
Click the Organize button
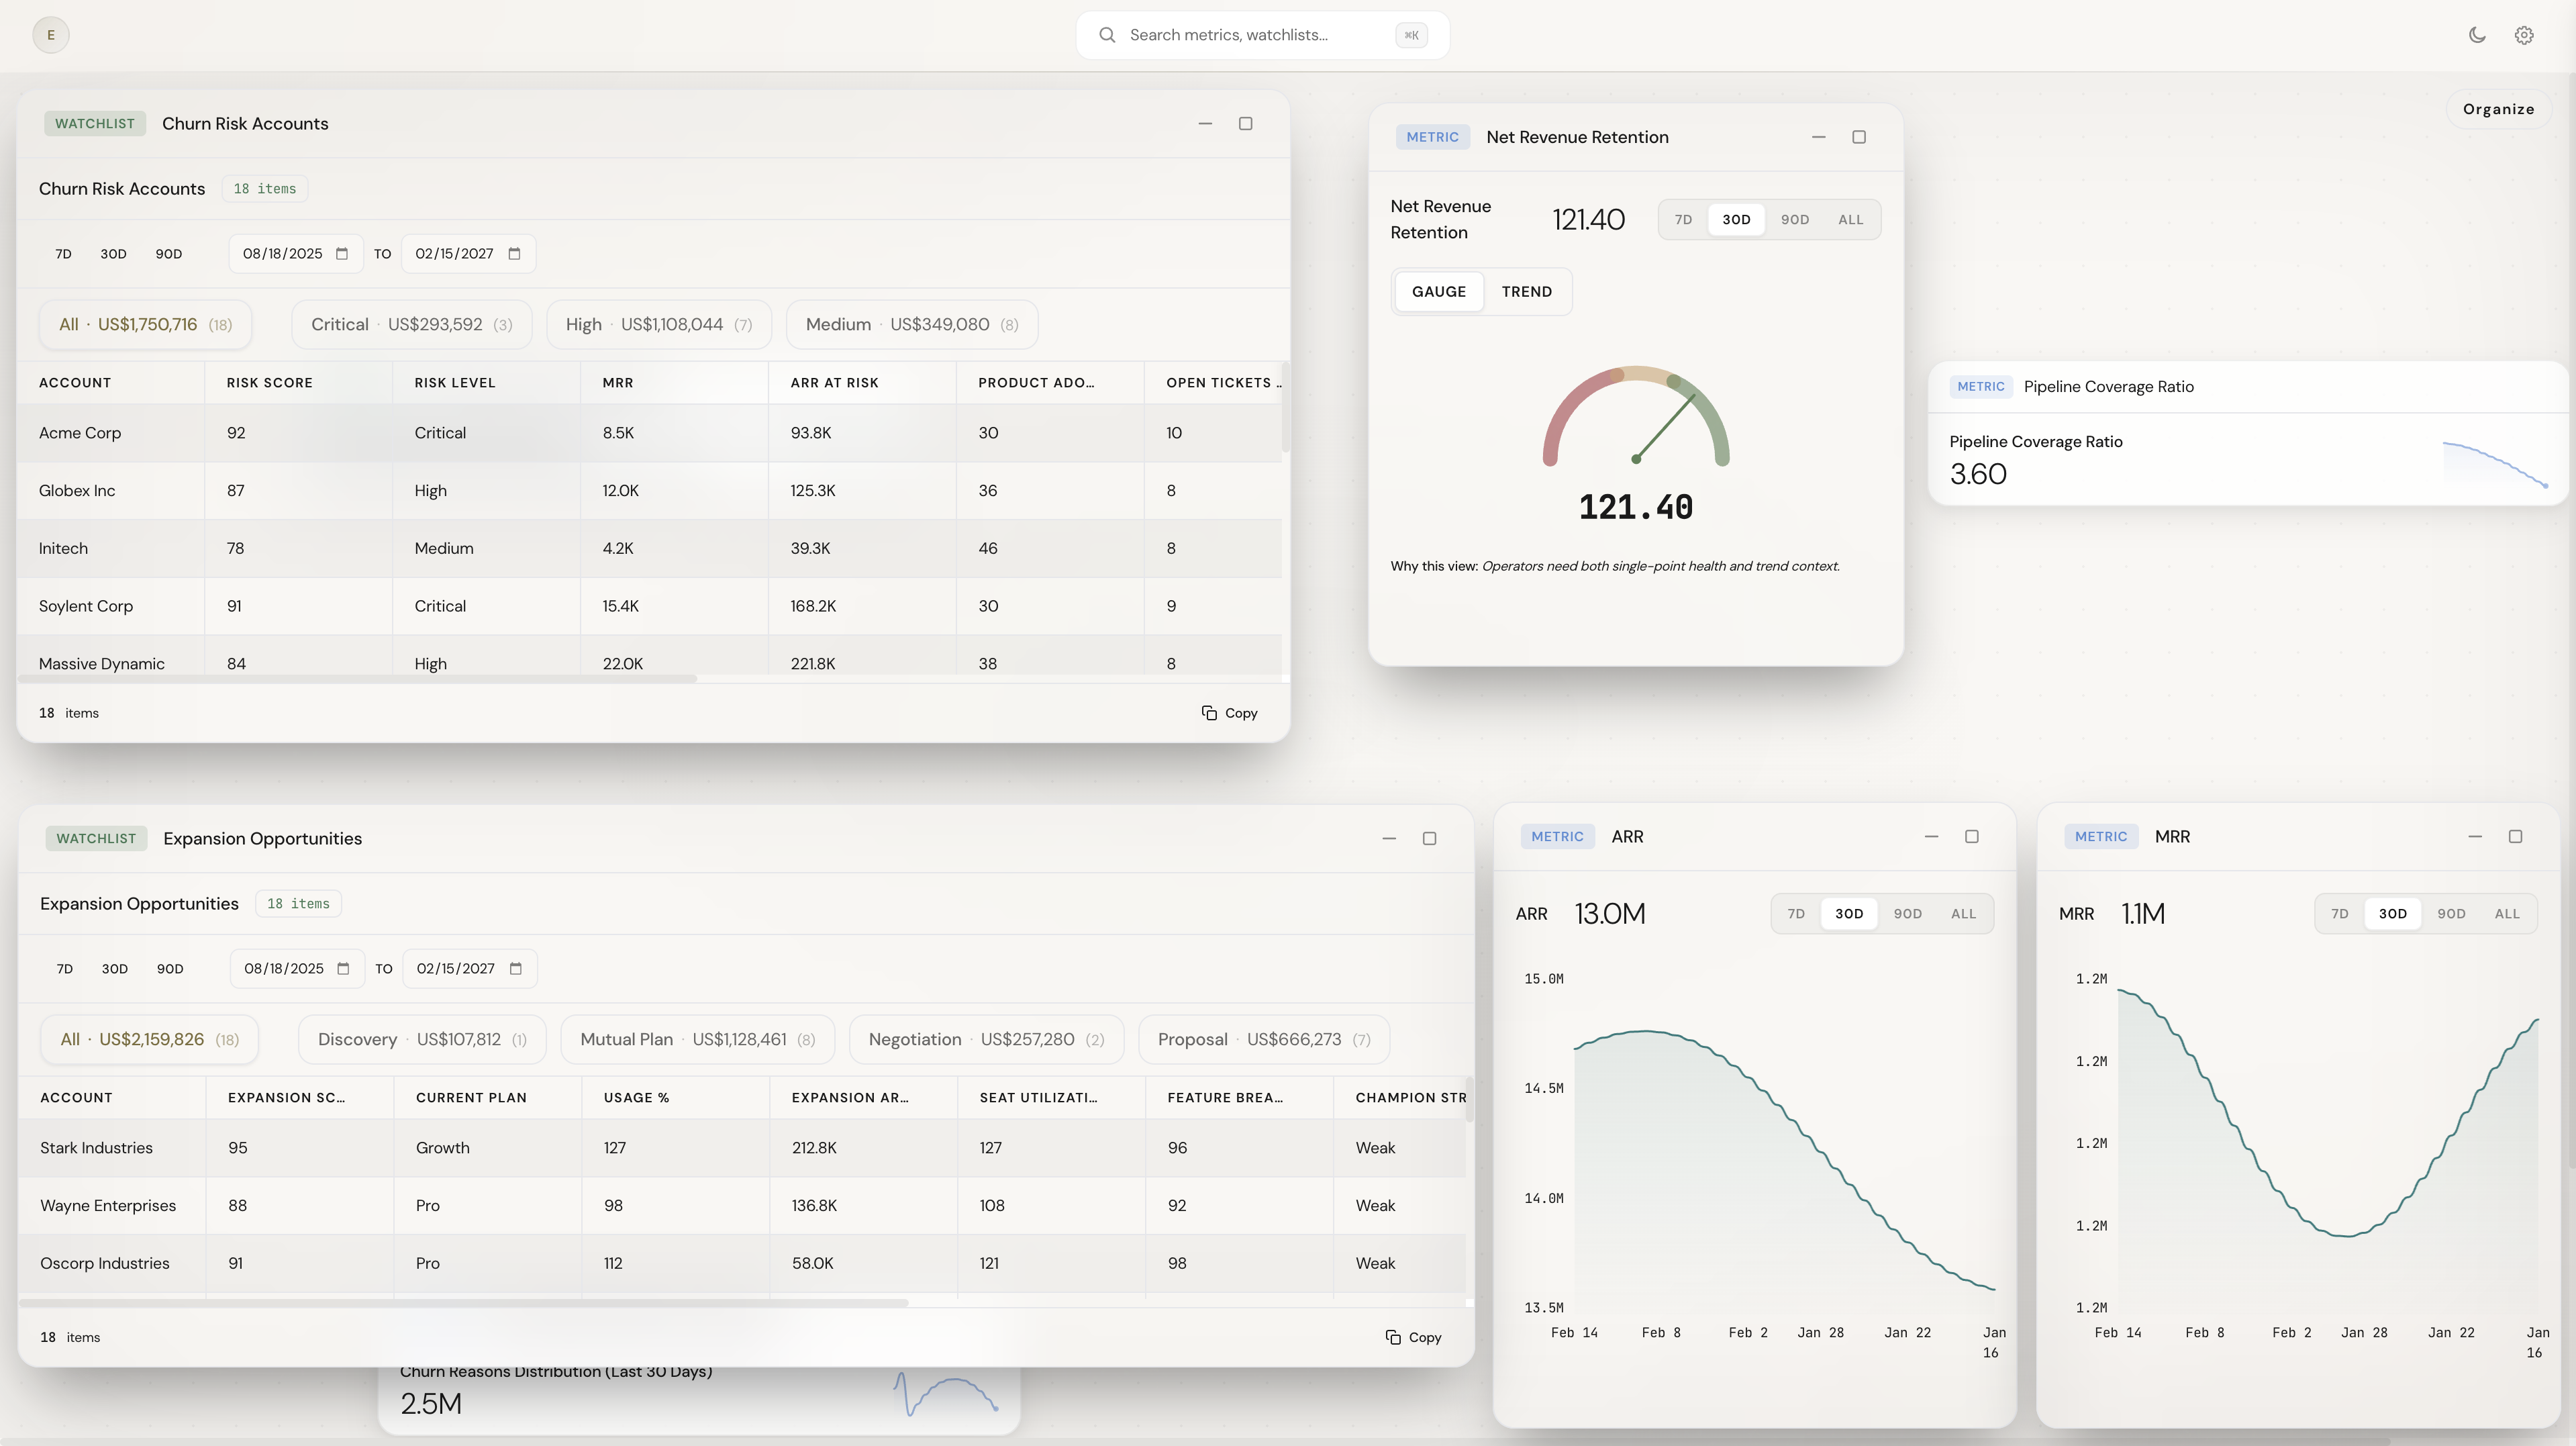2498,109
